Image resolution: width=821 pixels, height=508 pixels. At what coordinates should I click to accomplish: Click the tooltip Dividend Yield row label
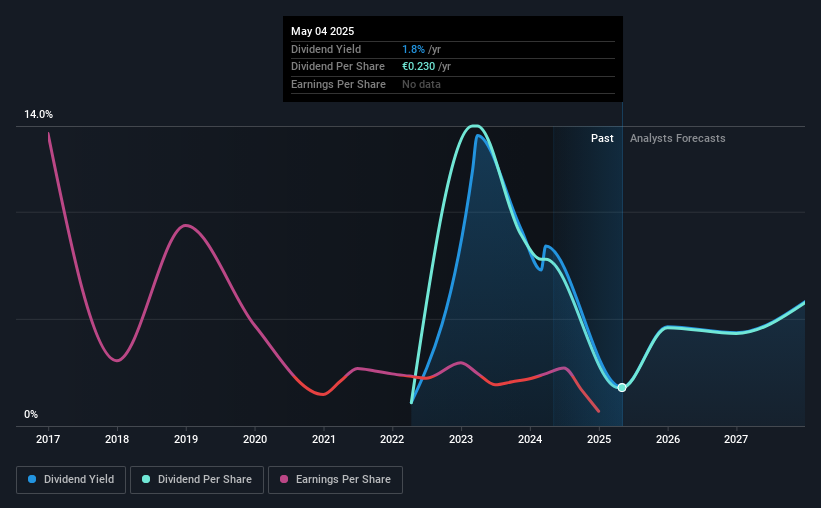pos(326,49)
